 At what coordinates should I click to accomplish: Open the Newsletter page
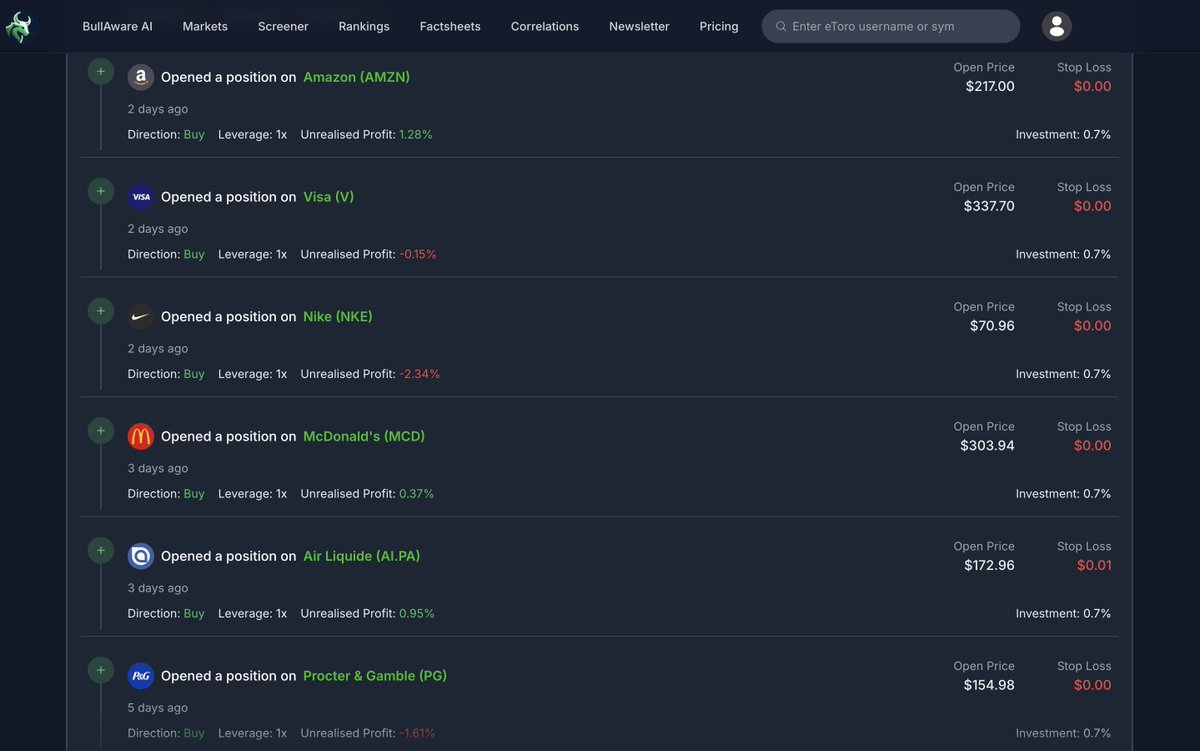[x=639, y=26]
